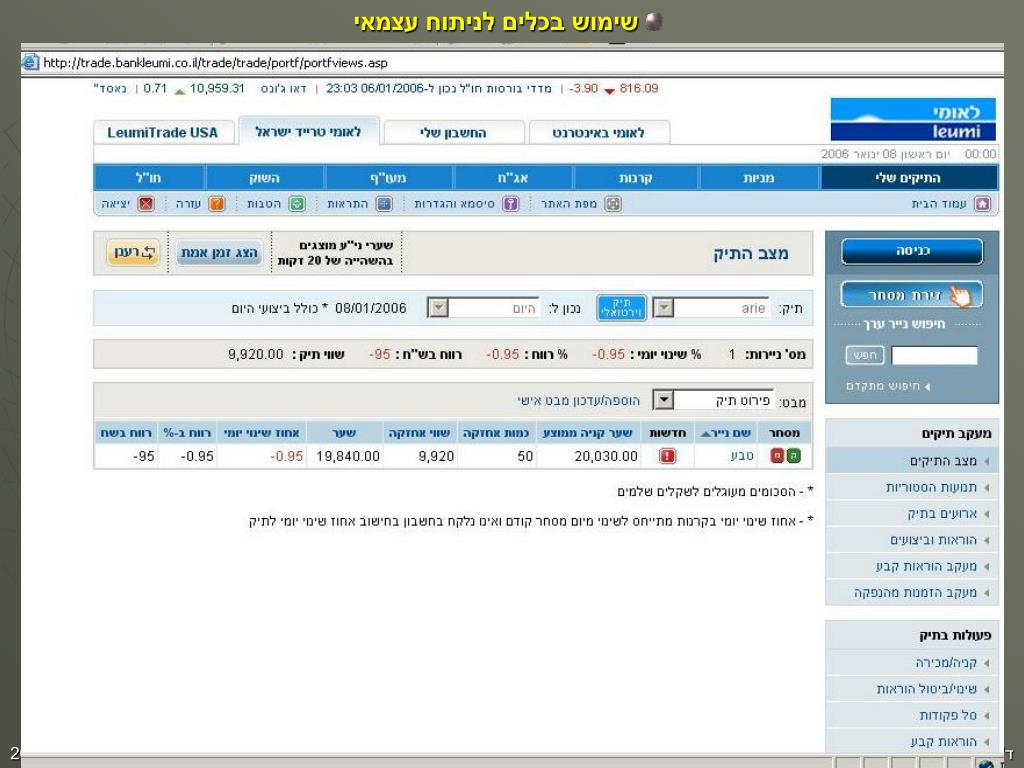Click the הוספה/עדכון מבט אישי link
1024x768 pixels.
click(x=579, y=400)
